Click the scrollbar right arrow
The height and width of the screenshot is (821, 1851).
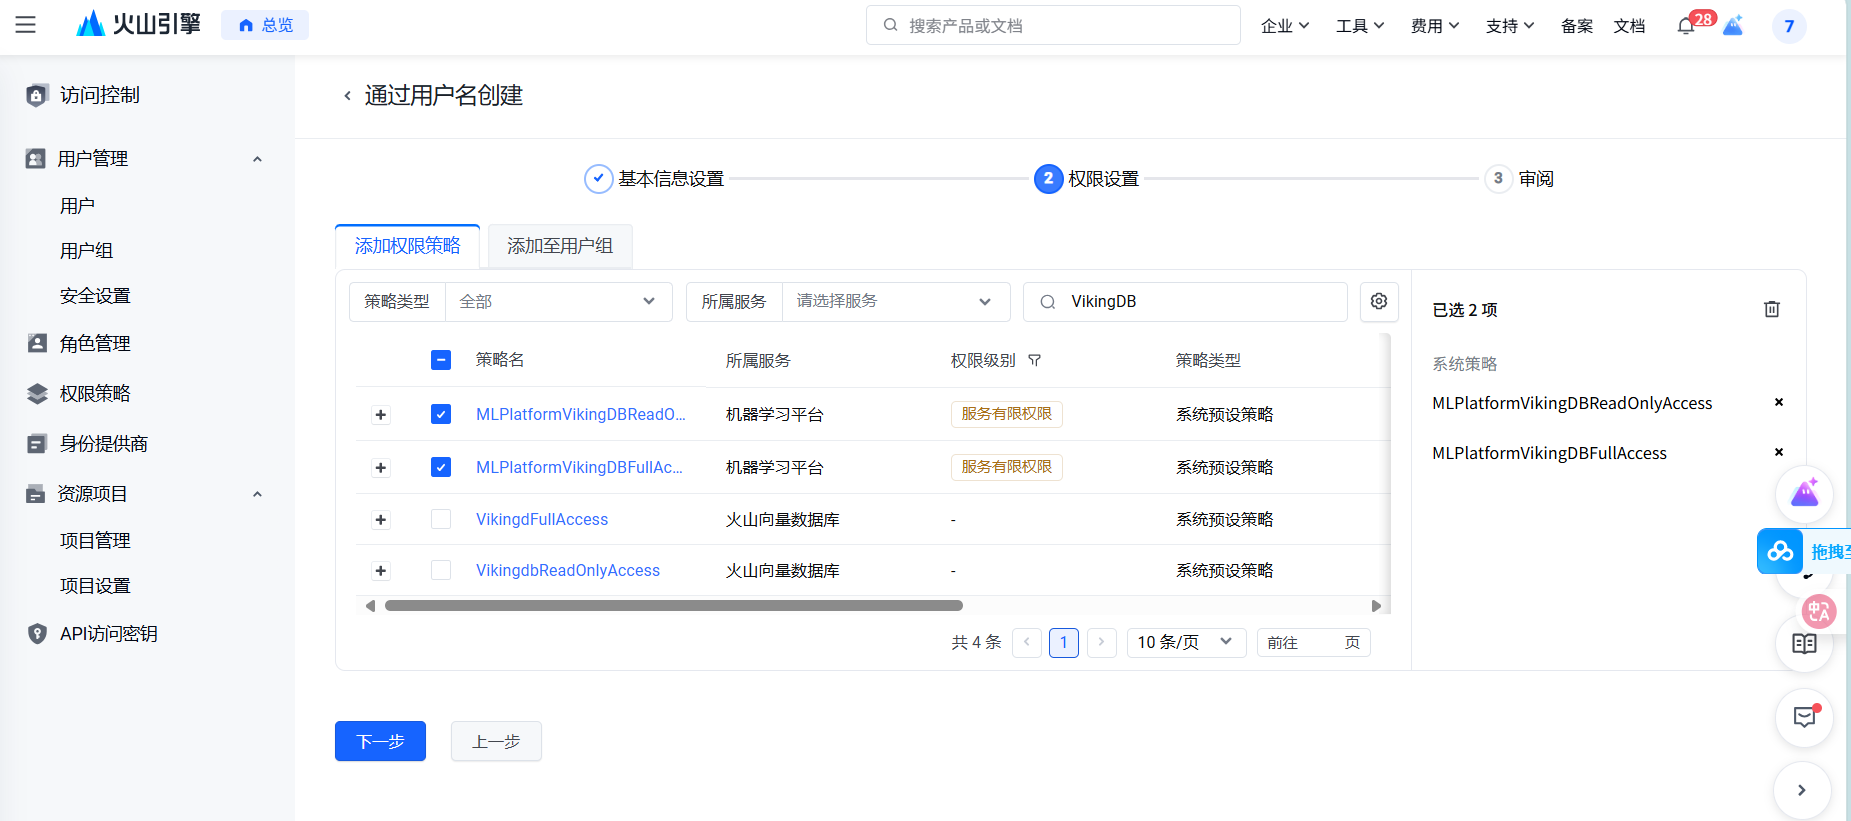(1376, 606)
